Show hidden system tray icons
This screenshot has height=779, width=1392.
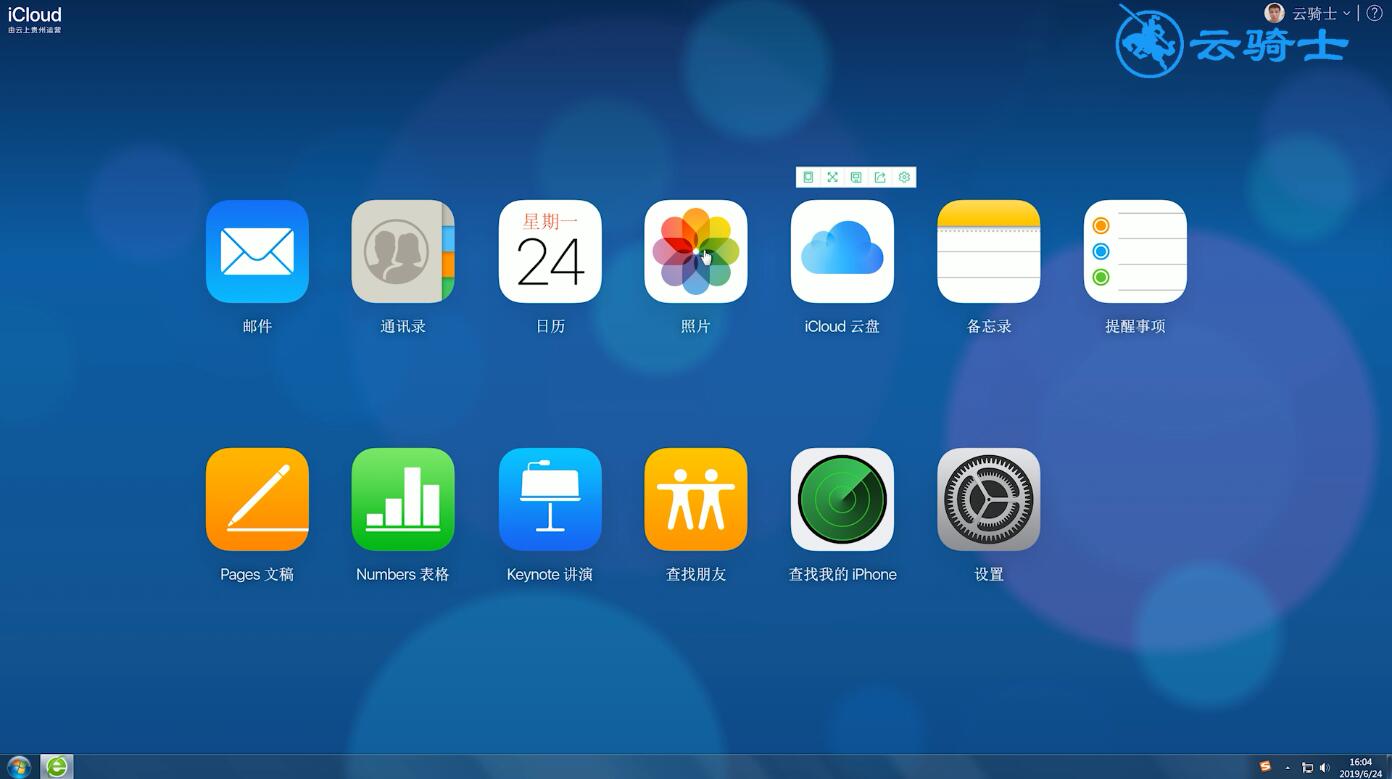1287,768
